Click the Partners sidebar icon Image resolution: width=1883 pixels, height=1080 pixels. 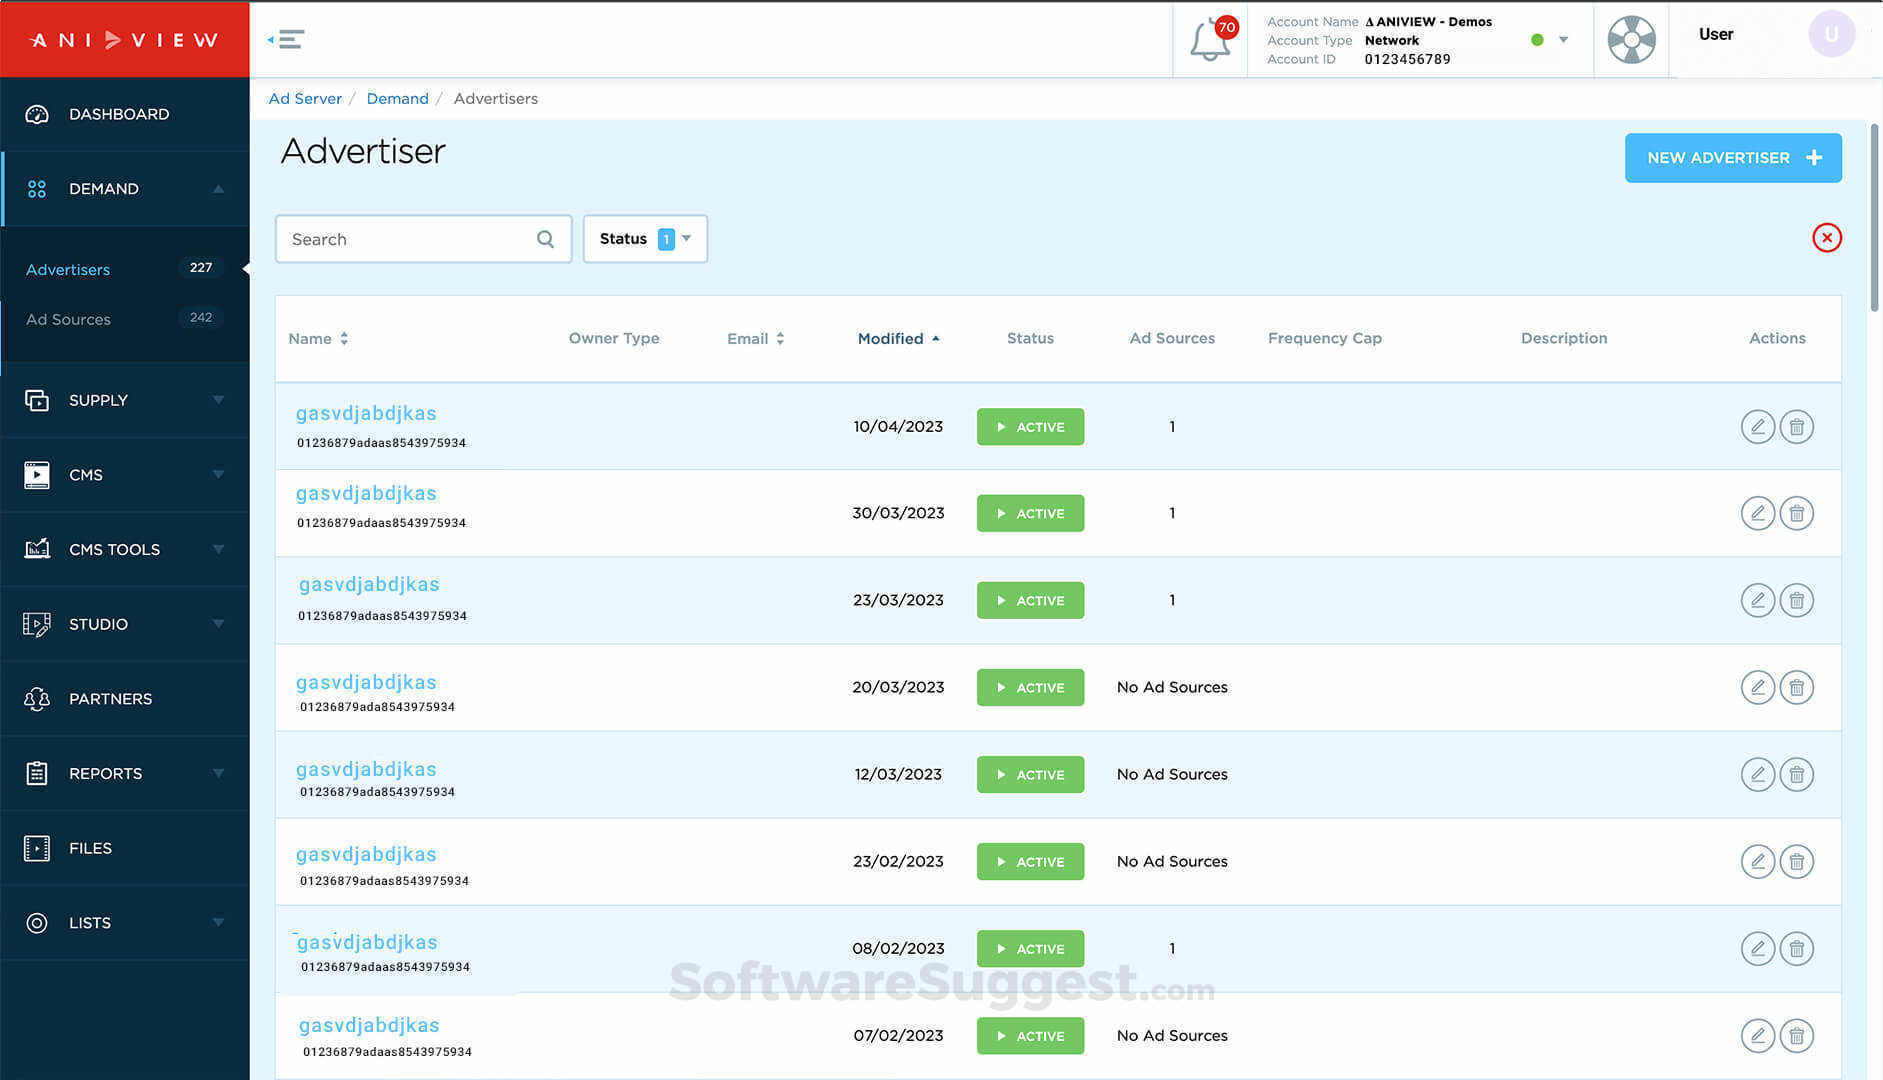(x=37, y=698)
